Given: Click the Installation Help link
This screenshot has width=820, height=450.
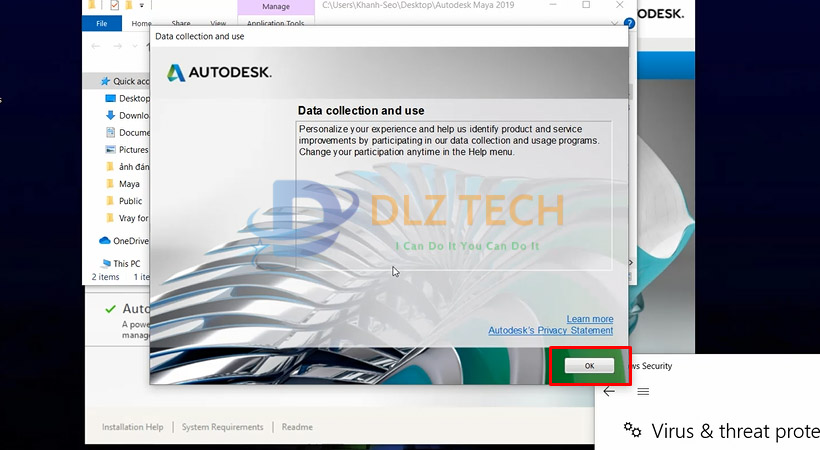Looking at the screenshot, I should [x=132, y=427].
